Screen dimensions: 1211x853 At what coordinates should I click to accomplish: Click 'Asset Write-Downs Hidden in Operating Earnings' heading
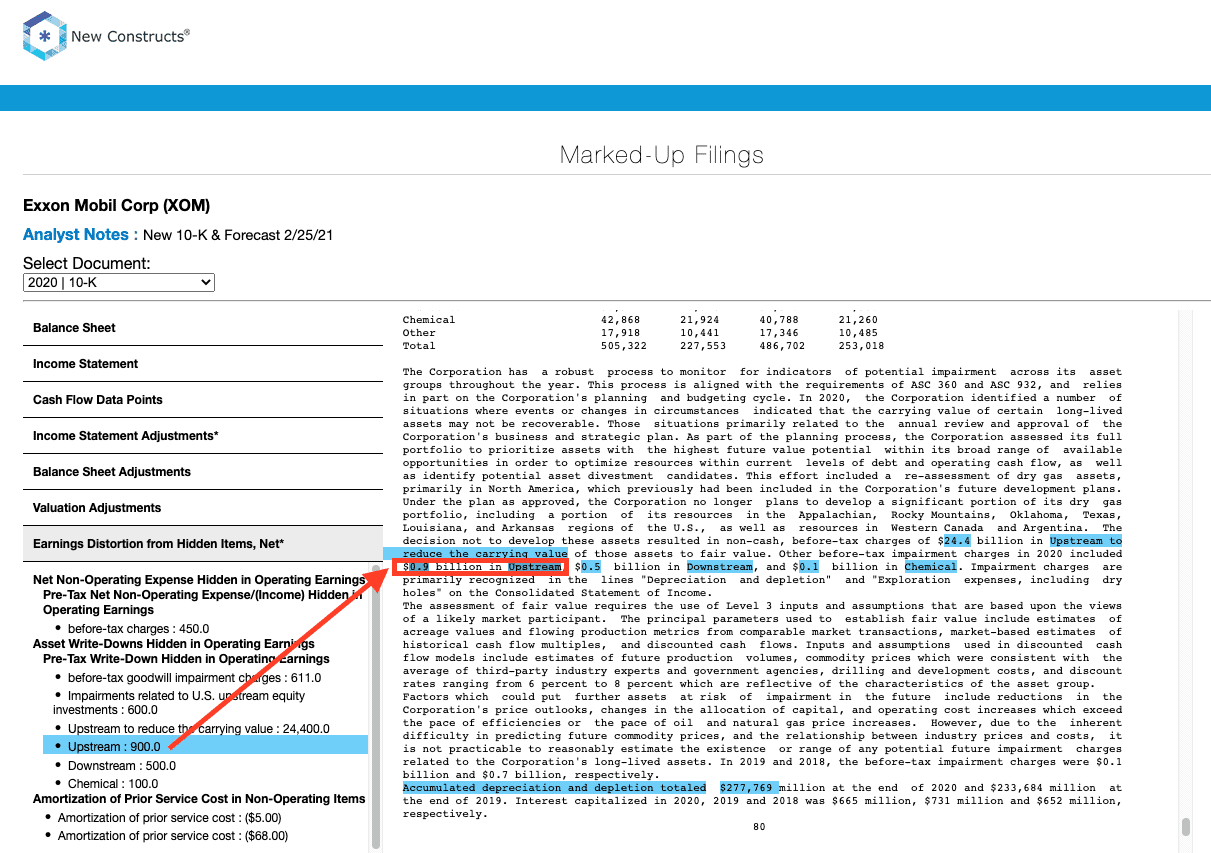tap(174, 644)
